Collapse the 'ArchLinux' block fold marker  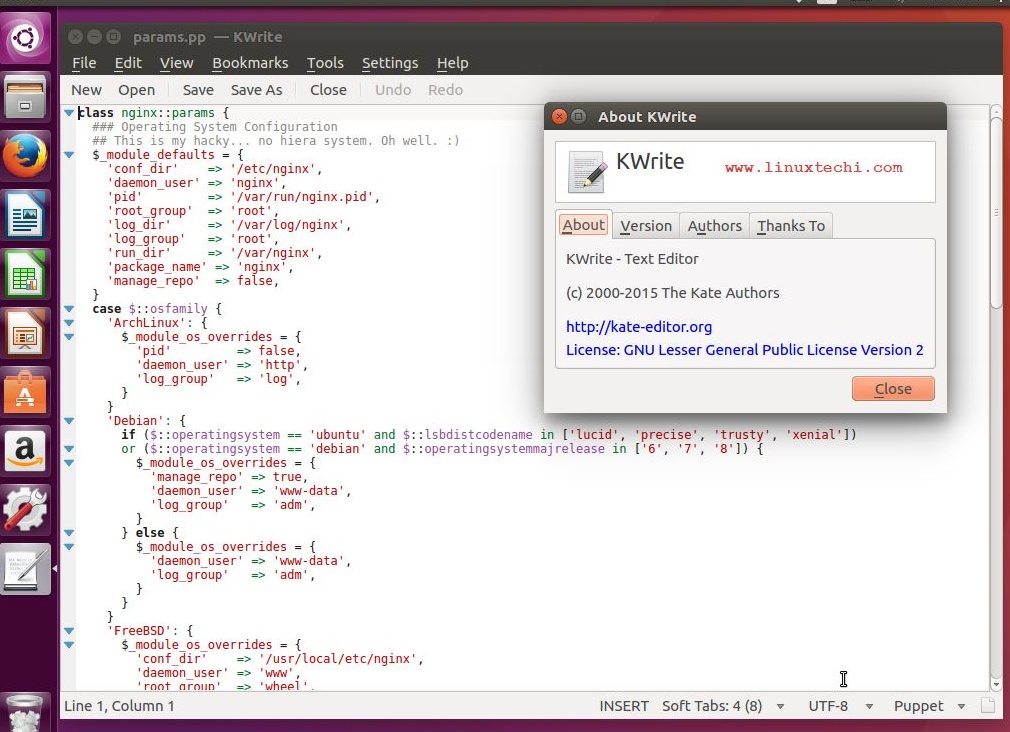click(69, 323)
